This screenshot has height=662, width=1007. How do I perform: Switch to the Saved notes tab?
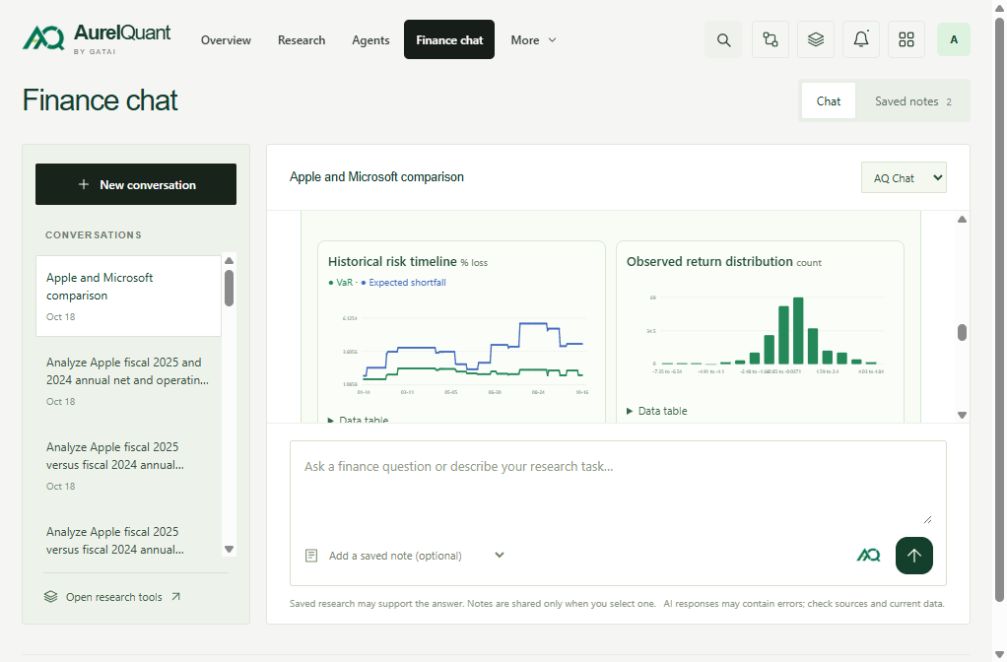pos(913,101)
